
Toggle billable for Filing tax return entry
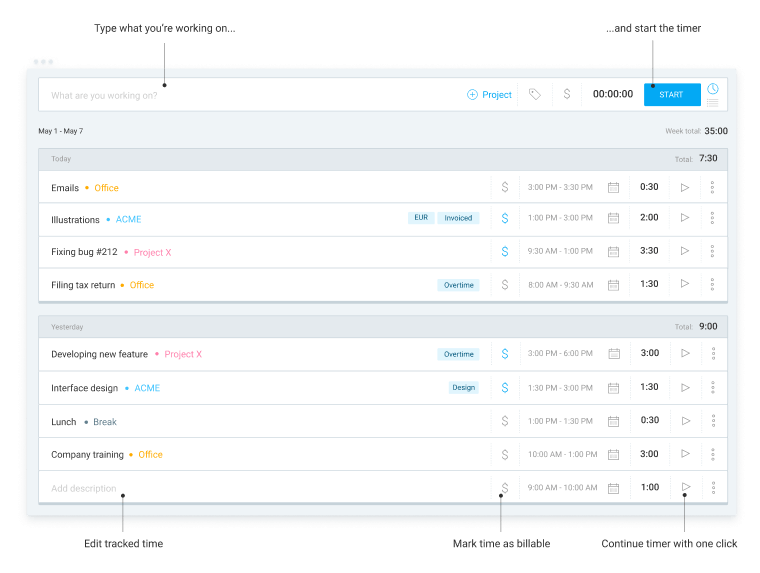505,285
